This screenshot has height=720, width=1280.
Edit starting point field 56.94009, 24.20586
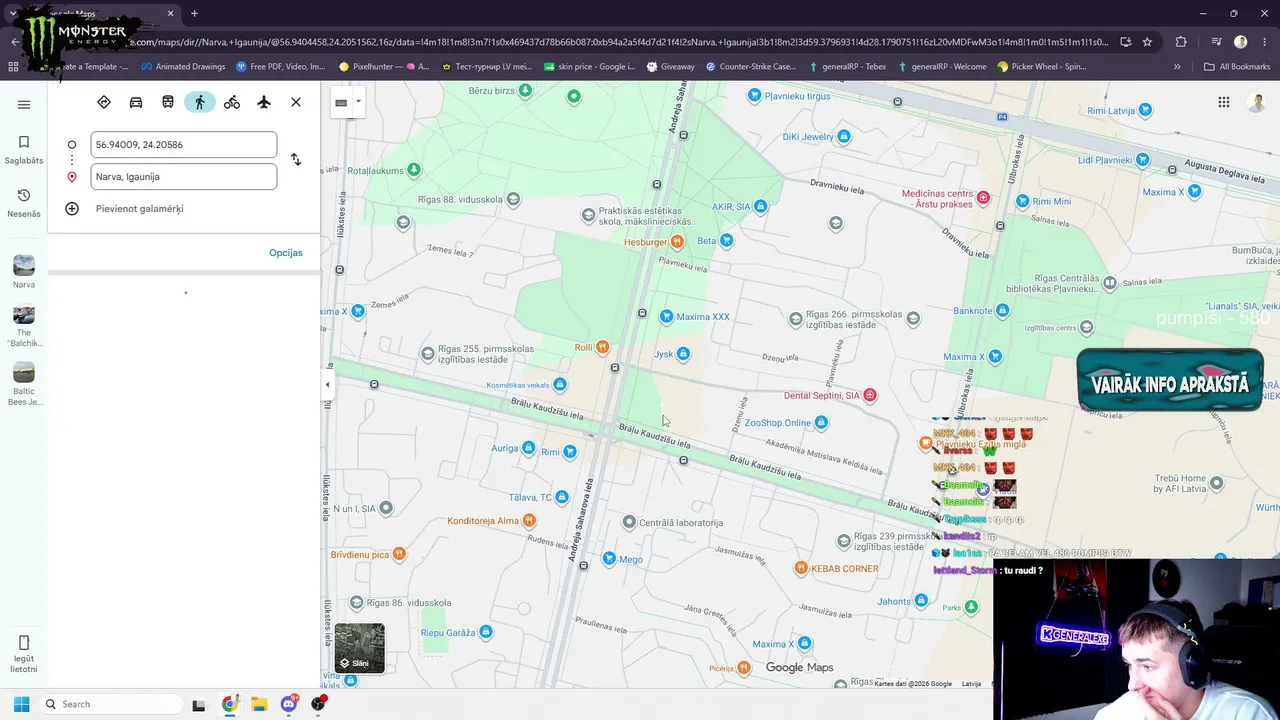coord(184,144)
